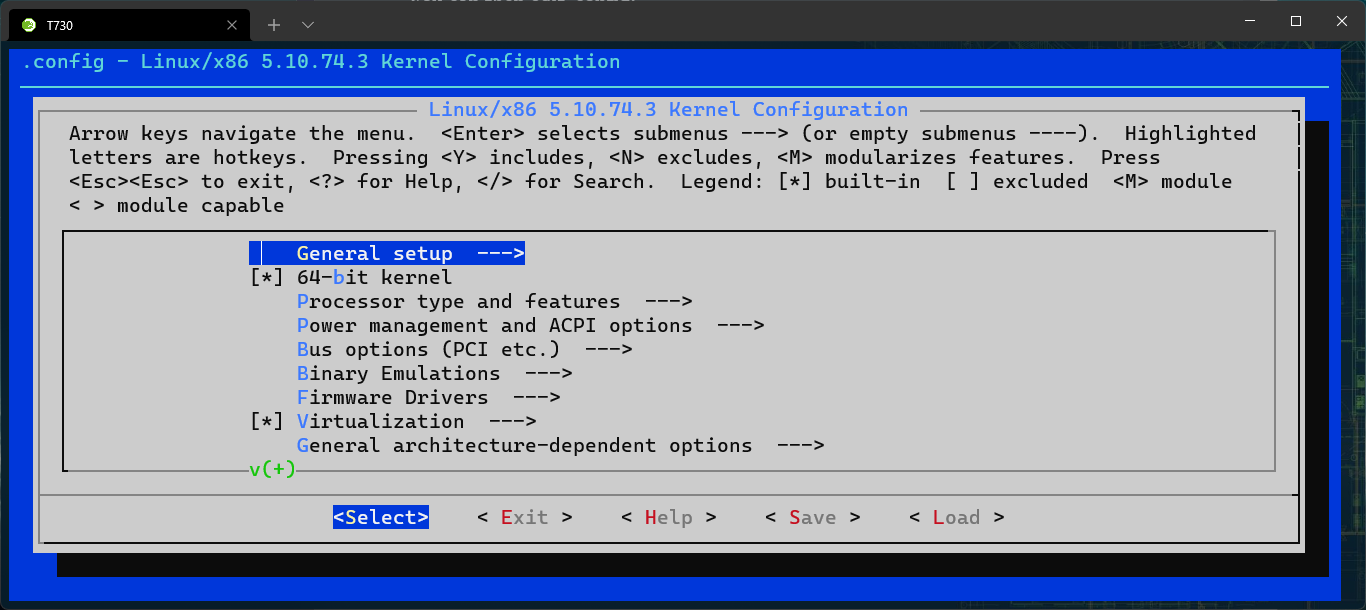Open the terminal profile dropdown arrow
The image size is (1366, 610).
(308, 24)
